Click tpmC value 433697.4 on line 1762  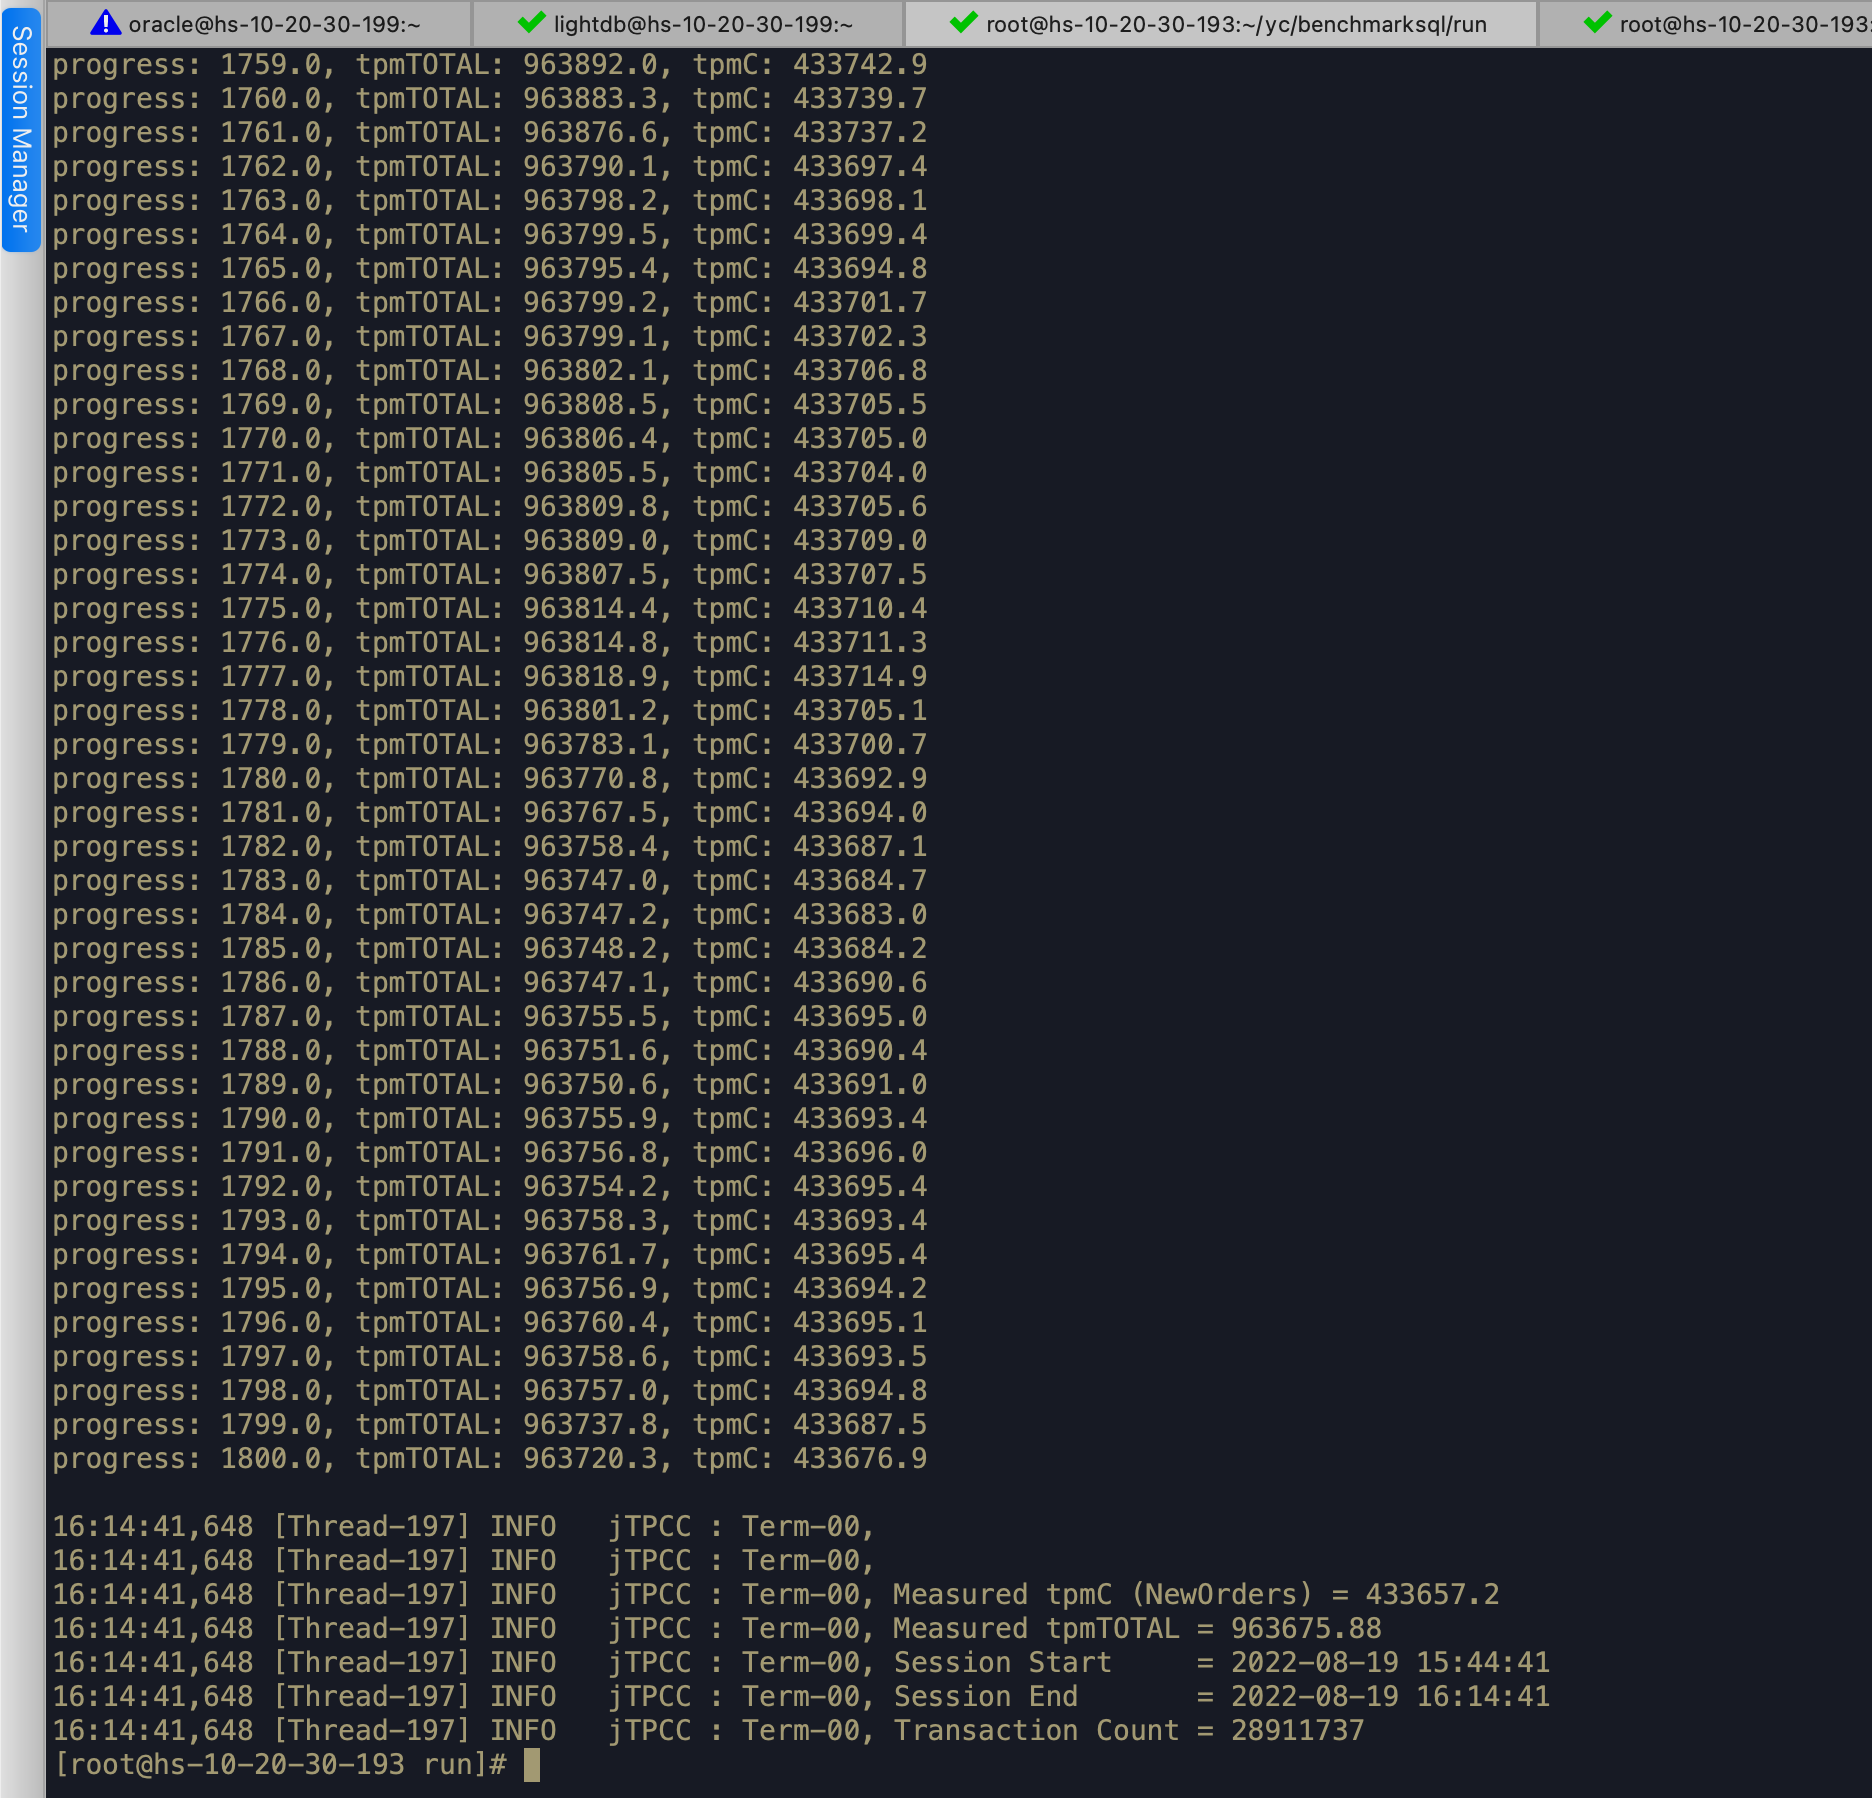(x=860, y=167)
